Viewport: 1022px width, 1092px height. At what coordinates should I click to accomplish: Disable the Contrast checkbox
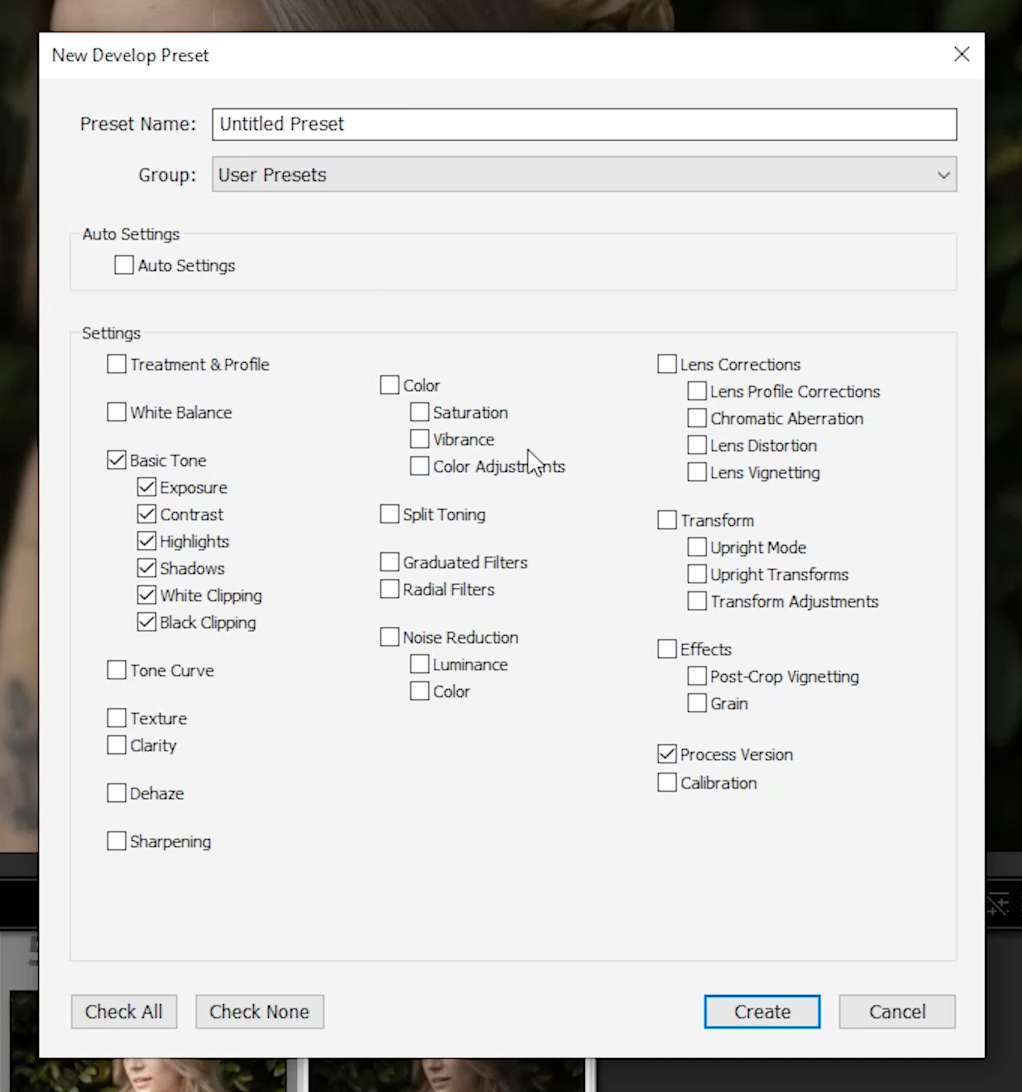click(x=146, y=514)
